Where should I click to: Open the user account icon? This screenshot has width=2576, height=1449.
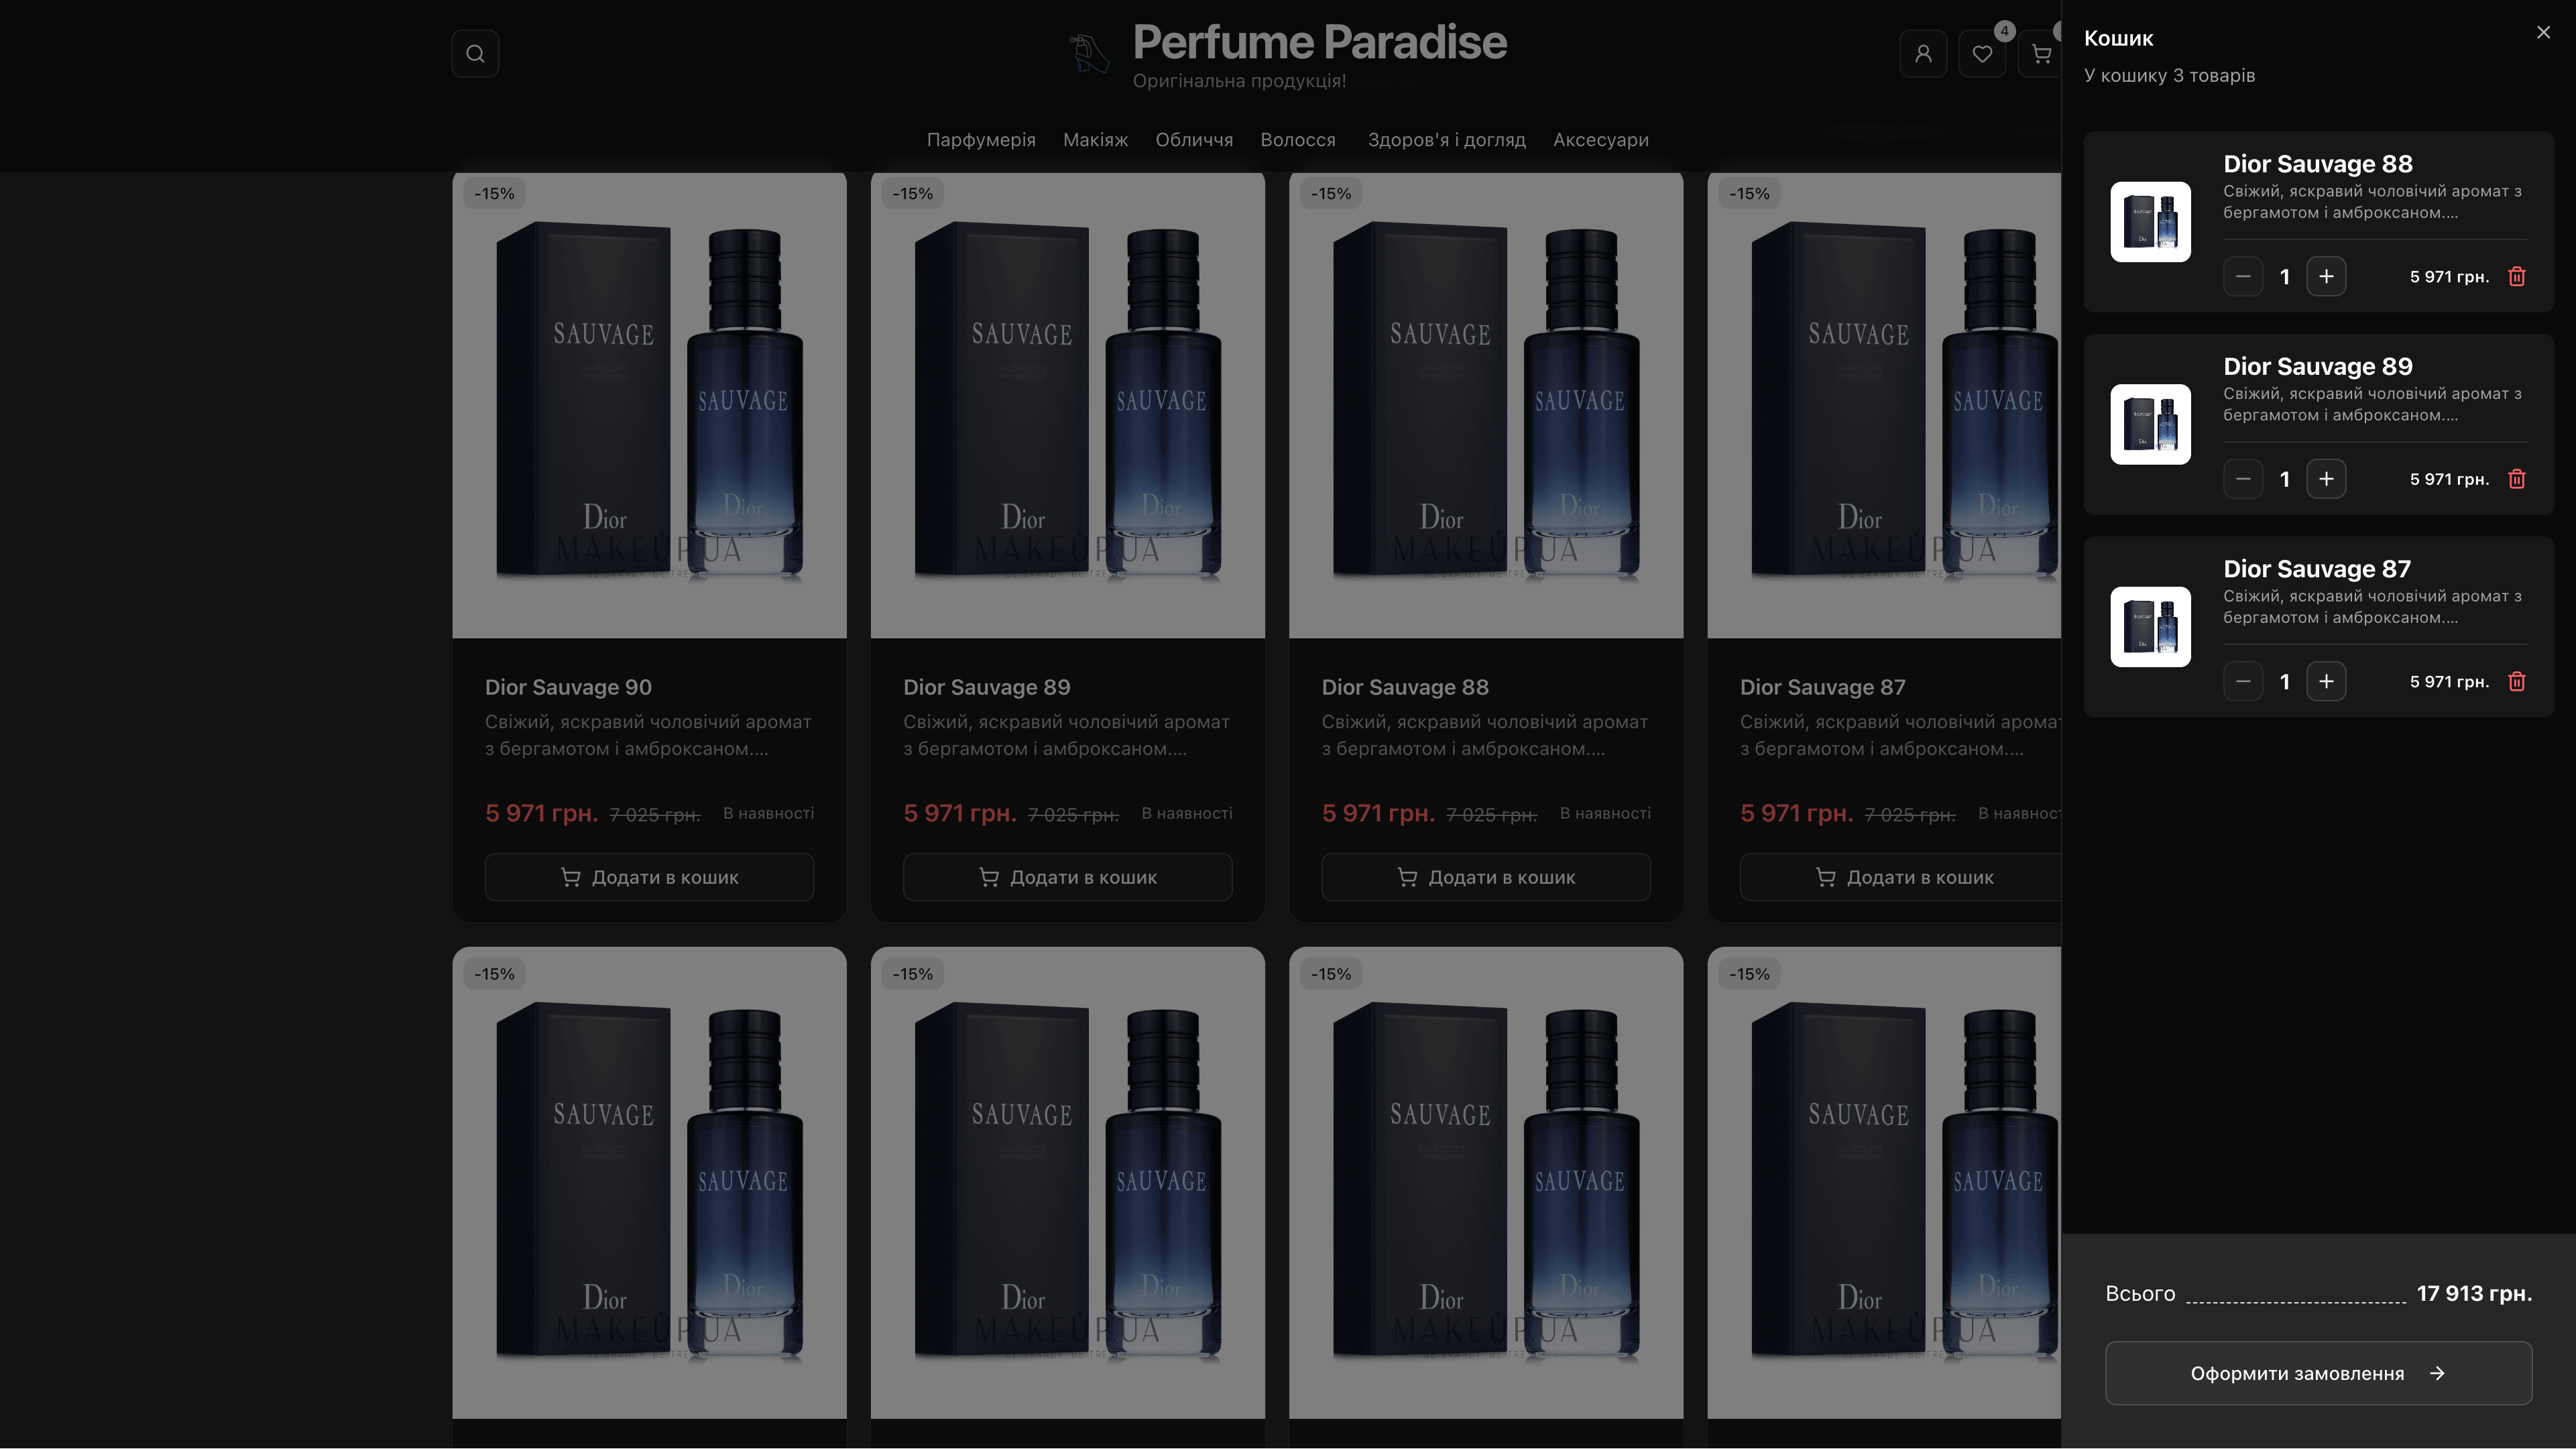point(1923,53)
